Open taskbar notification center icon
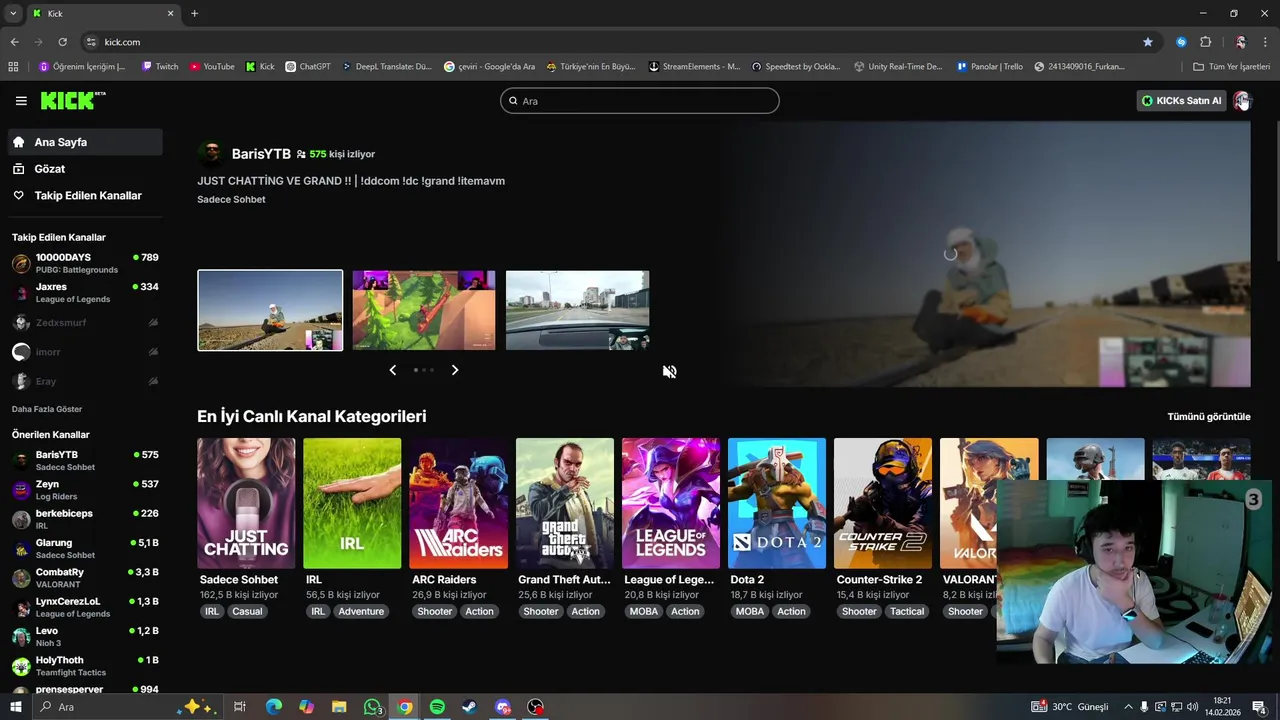 click(1259, 707)
